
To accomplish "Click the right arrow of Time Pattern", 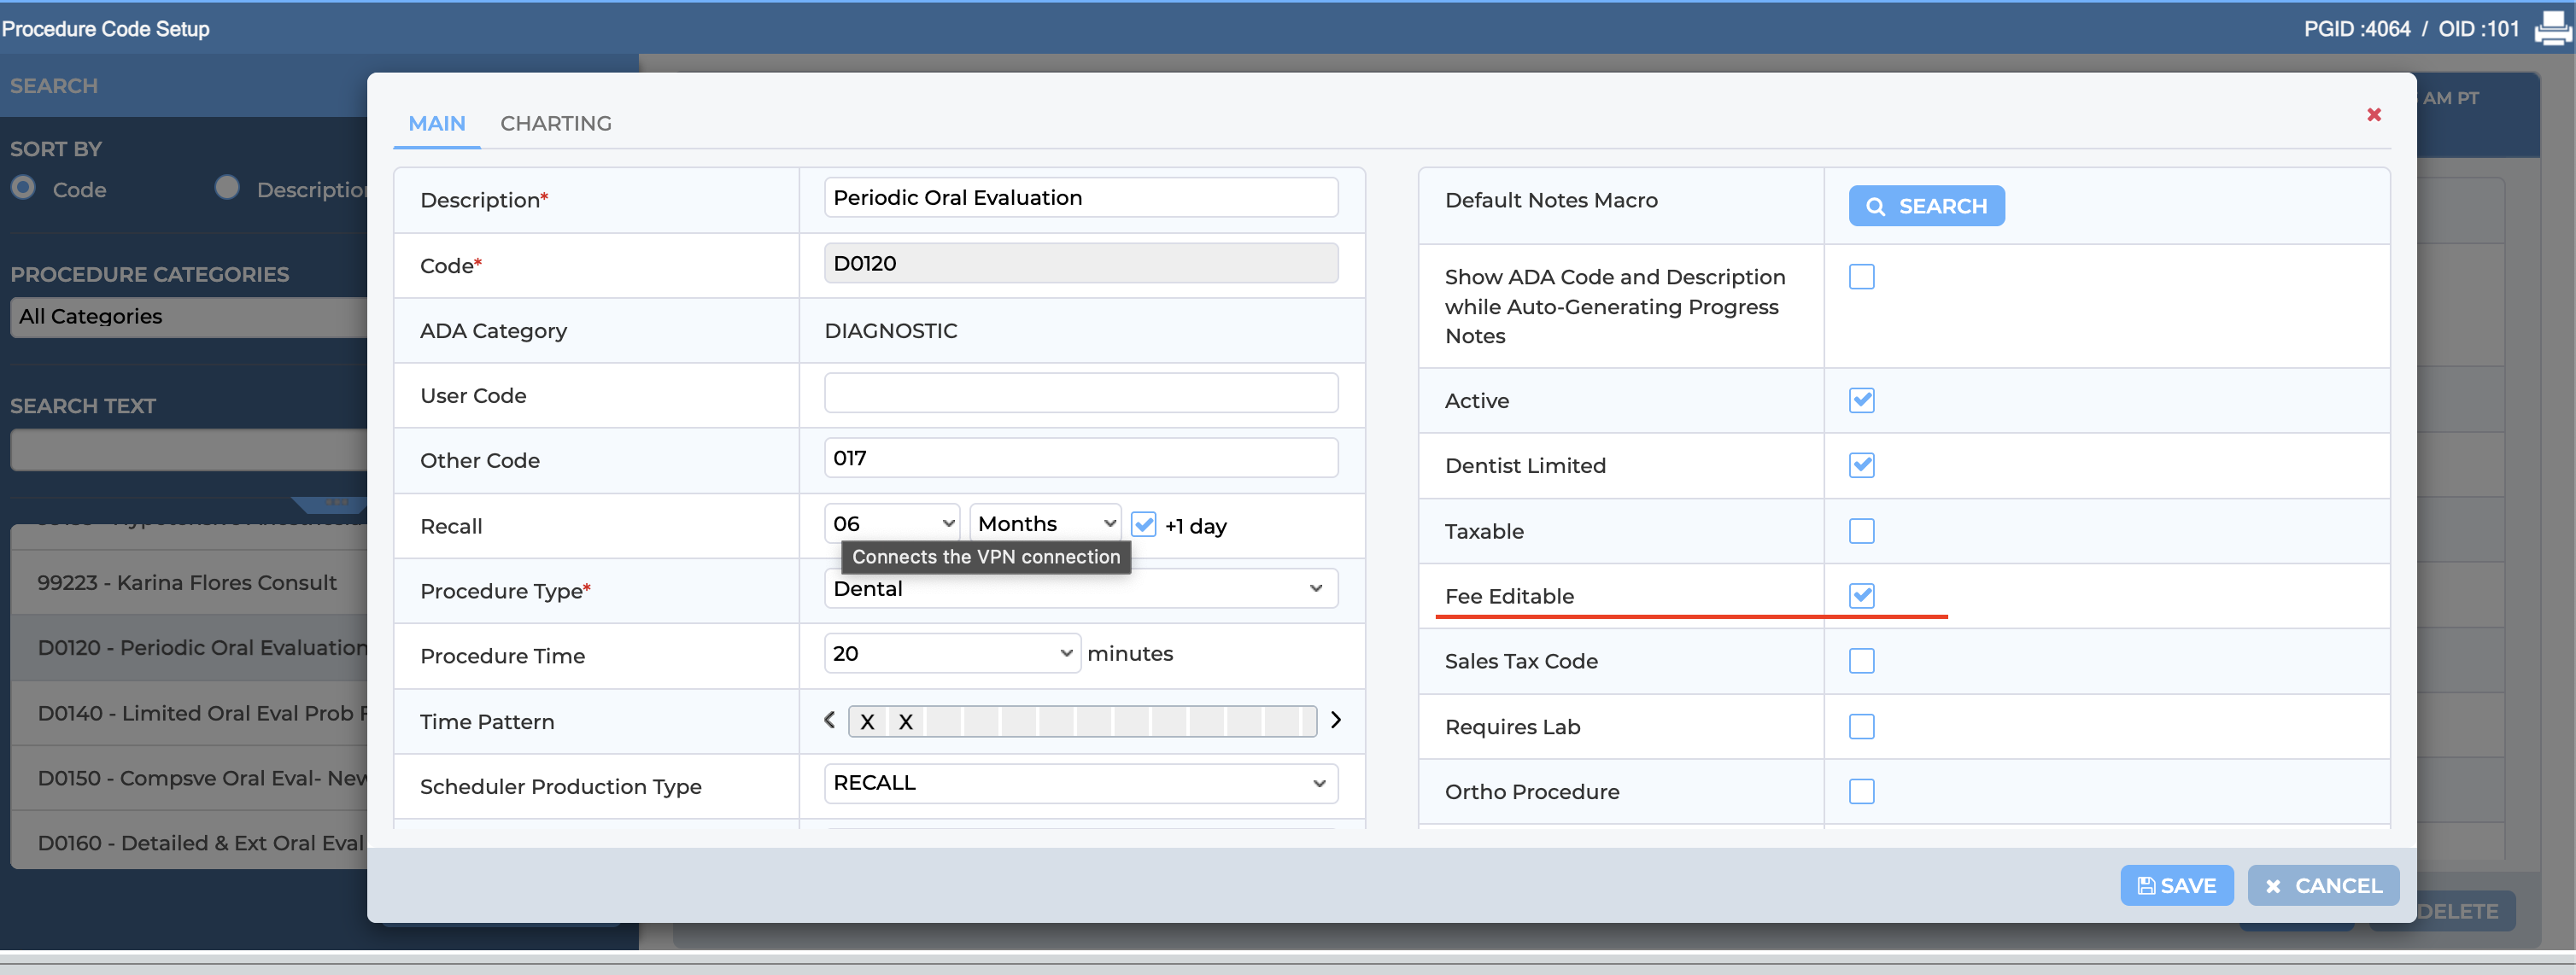I will click(x=1336, y=720).
